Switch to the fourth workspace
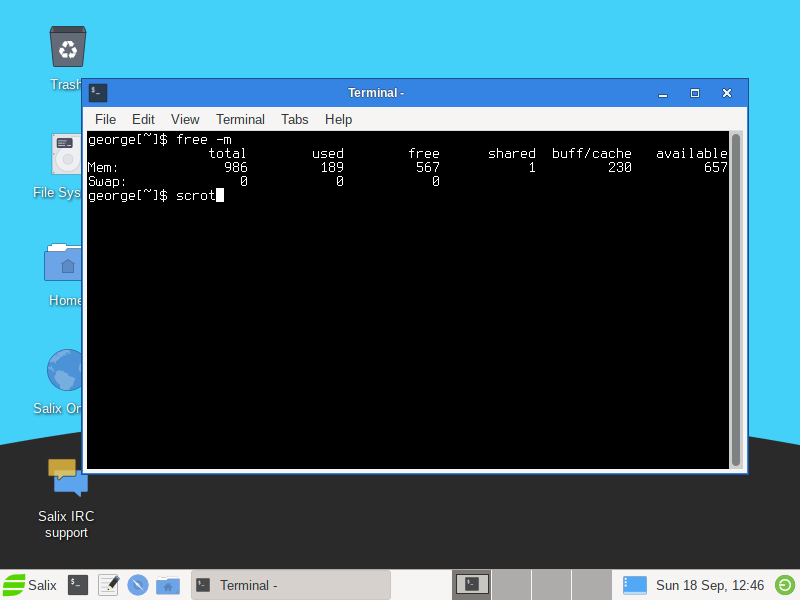800x600 pixels. coord(591,585)
